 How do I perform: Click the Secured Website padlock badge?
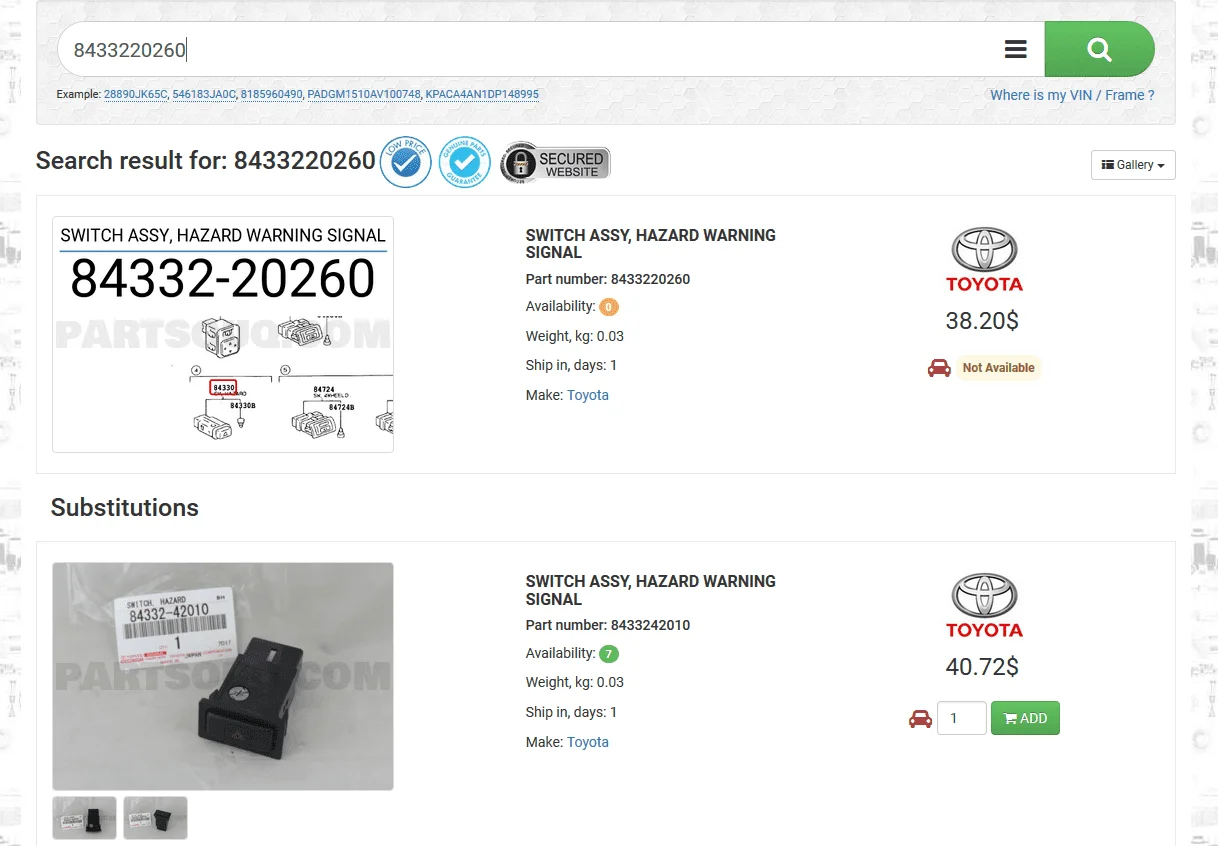555,162
